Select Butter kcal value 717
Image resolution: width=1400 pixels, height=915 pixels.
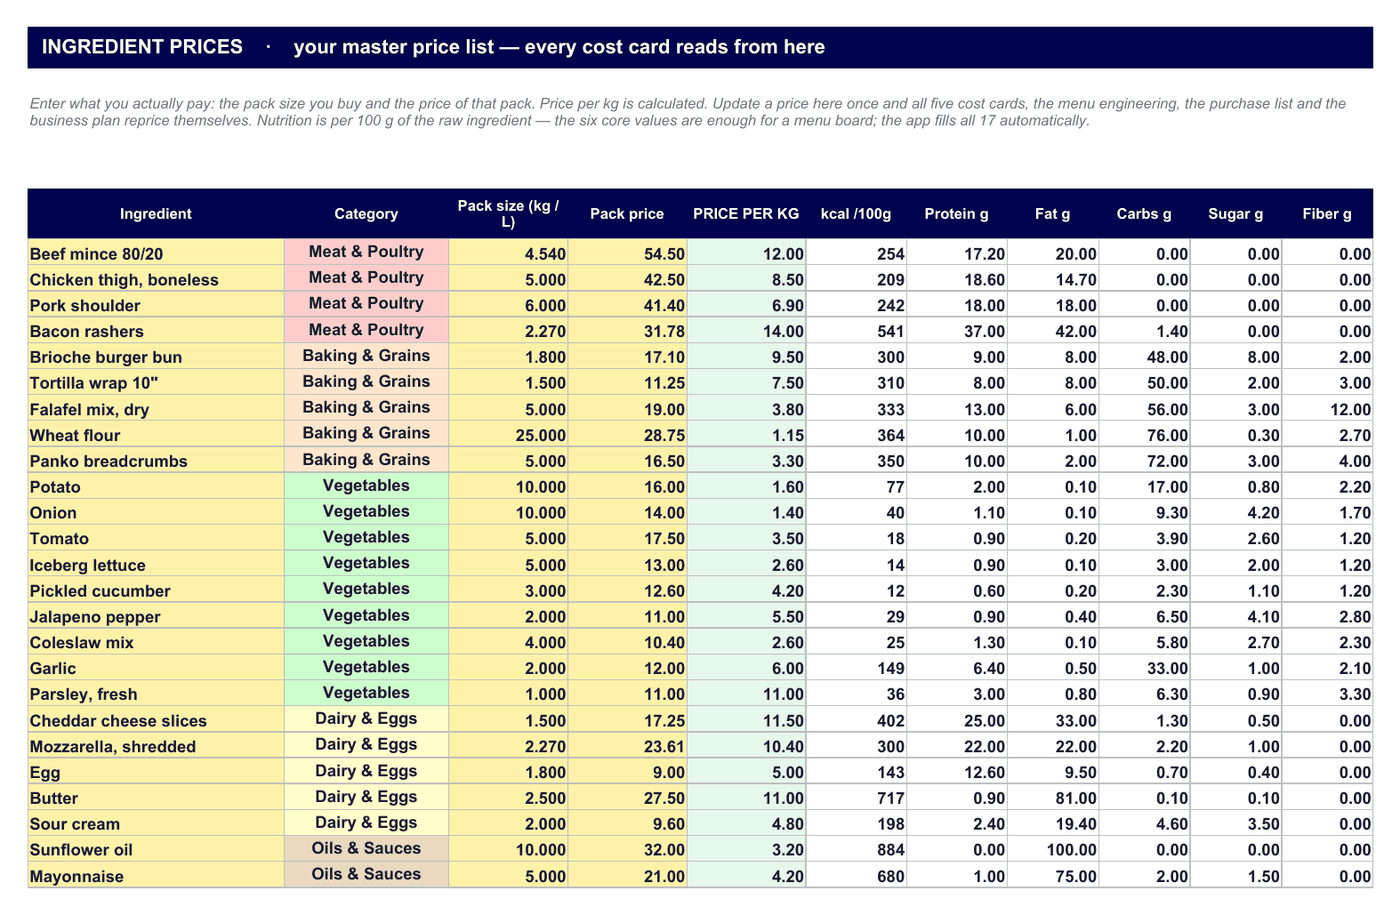(856, 799)
